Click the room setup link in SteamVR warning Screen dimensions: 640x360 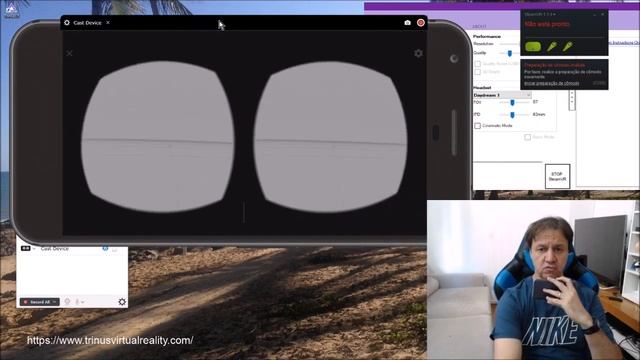[x=551, y=83]
